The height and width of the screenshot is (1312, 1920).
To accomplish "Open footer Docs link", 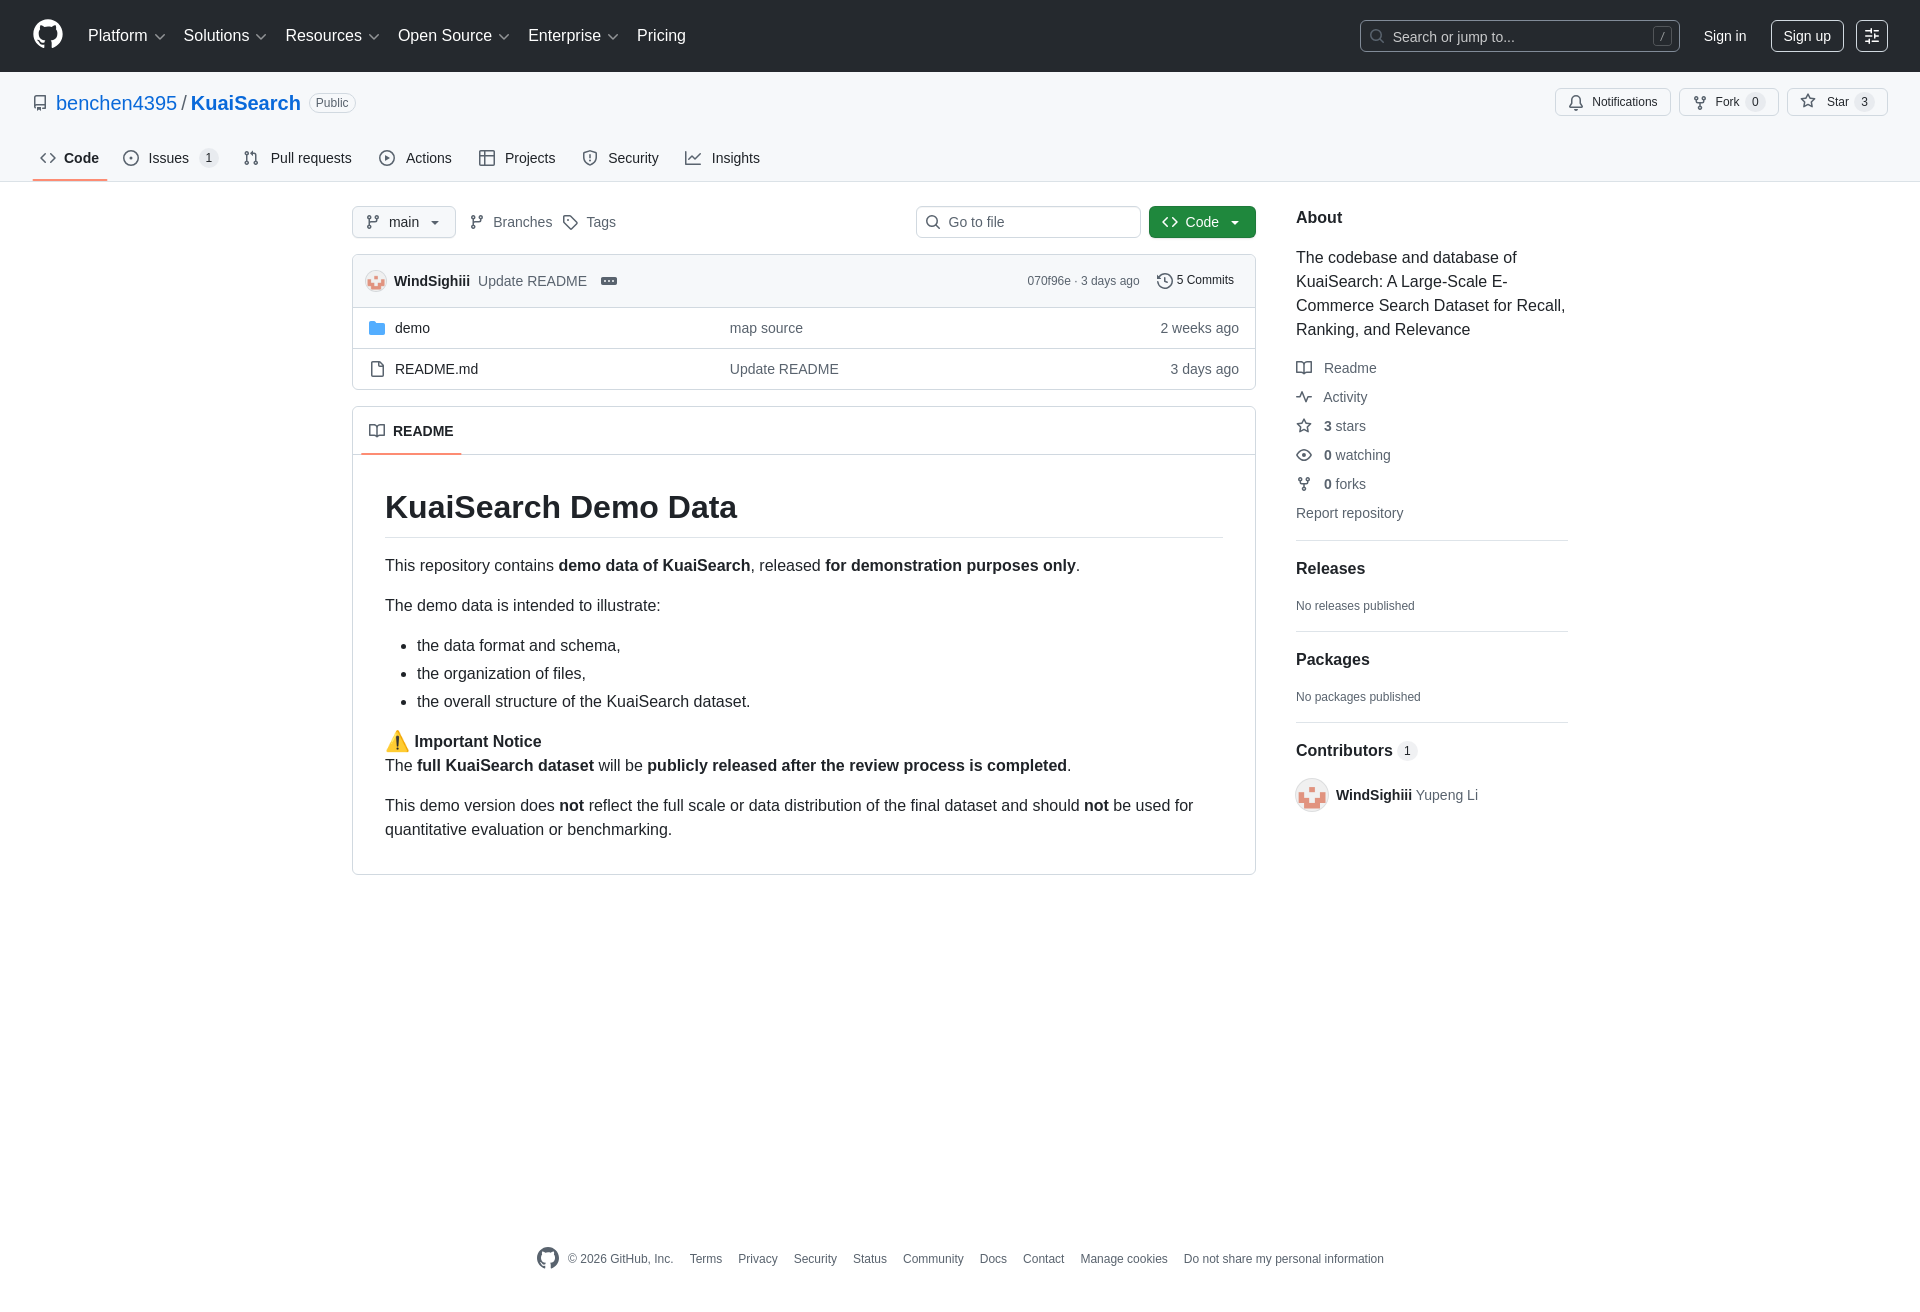I will [993, 1259].
